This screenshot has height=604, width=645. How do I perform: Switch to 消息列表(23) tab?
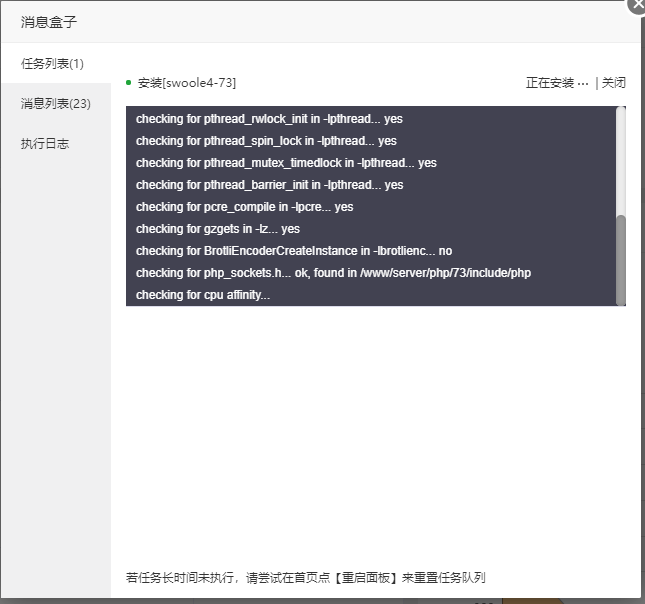click(56, 104)
